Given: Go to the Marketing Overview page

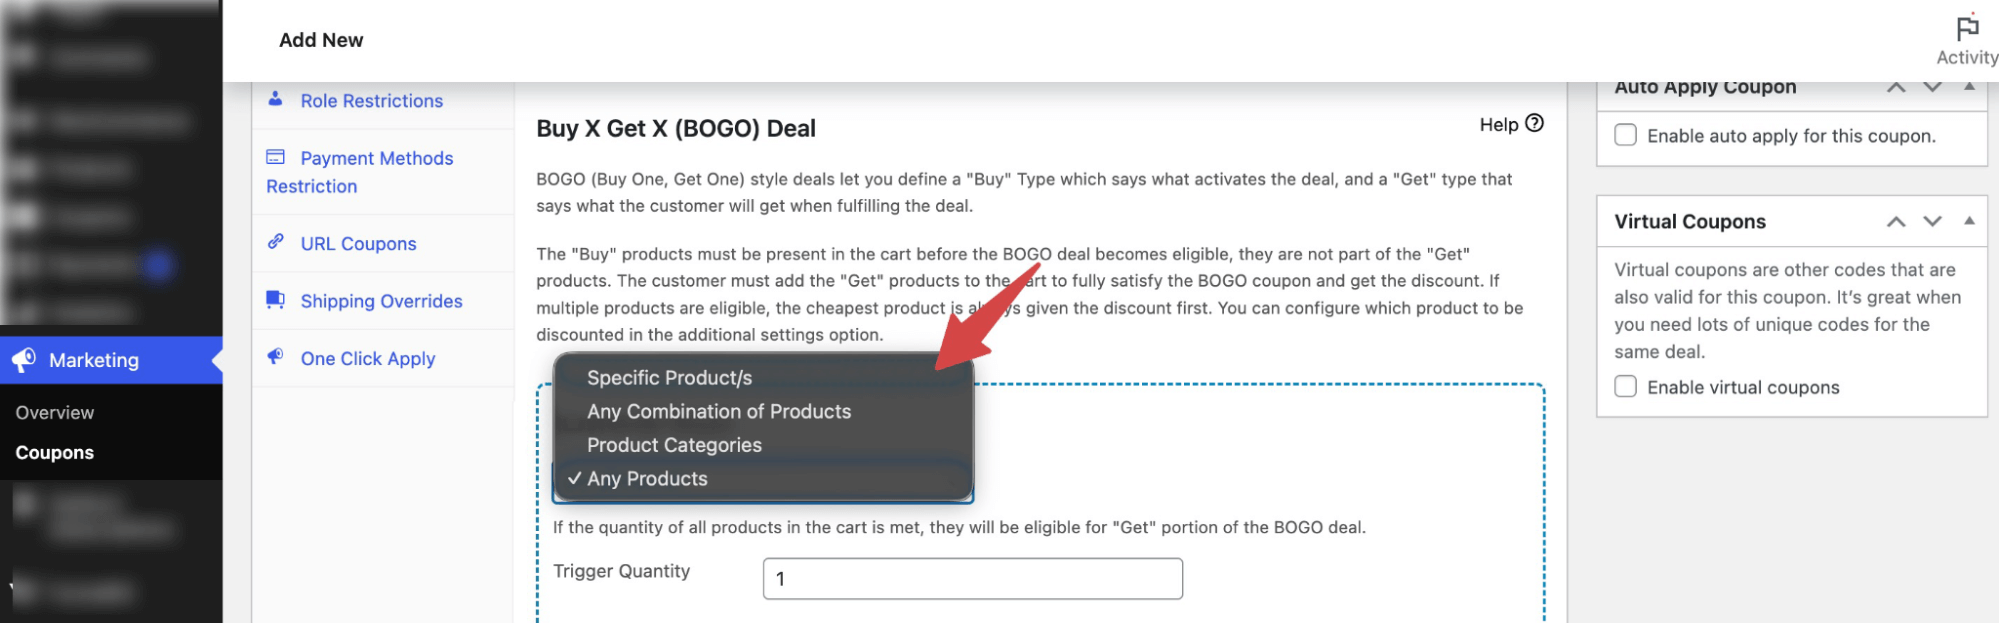Looking at the screenshot, I should (x=55, y=411).
